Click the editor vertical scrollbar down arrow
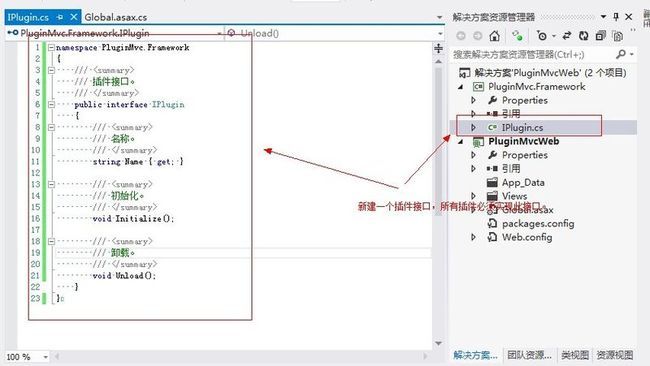650x366 pixels. 439,343
